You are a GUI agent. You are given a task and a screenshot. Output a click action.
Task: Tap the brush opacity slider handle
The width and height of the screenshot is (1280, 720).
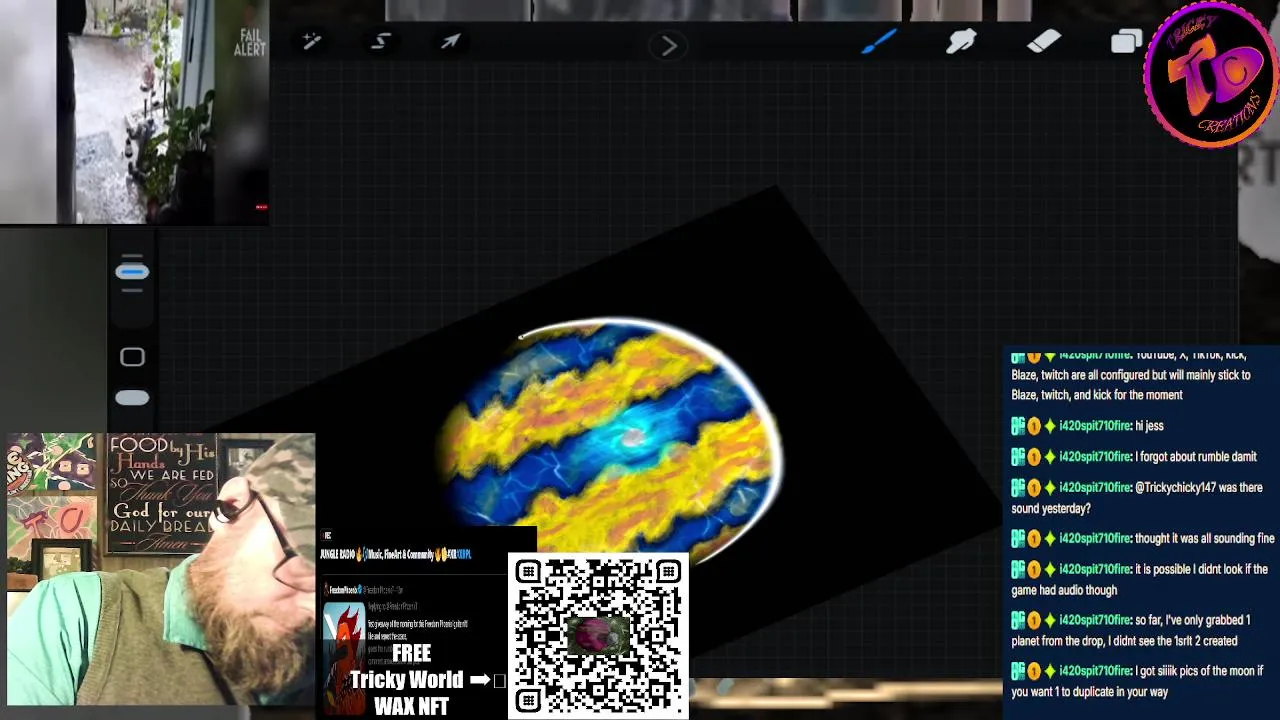132,398
